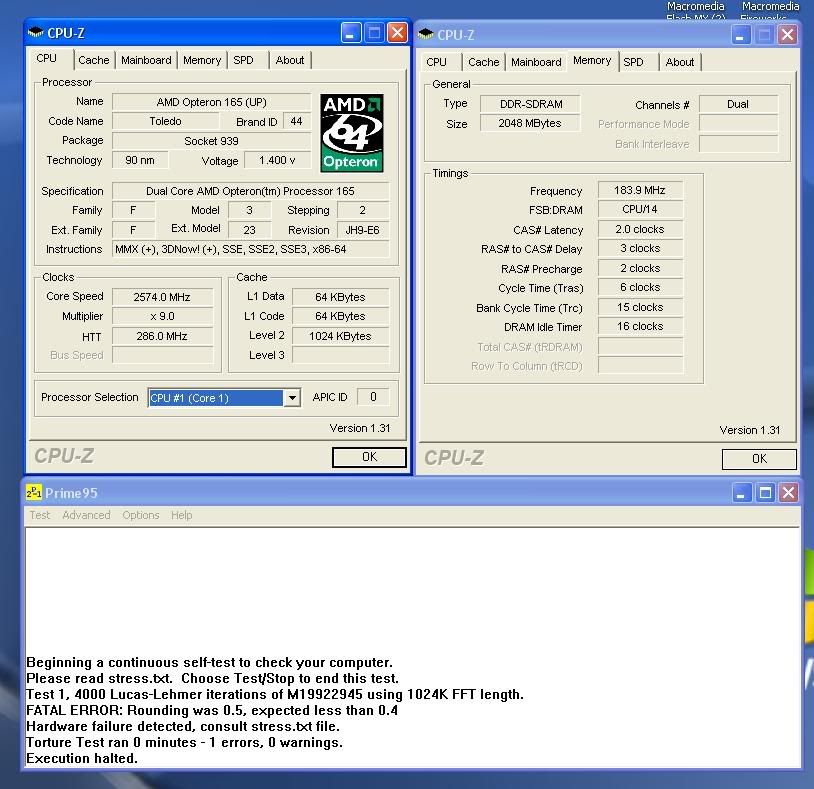Switch to CPU tab in right CPU-Z

(436, 62)
